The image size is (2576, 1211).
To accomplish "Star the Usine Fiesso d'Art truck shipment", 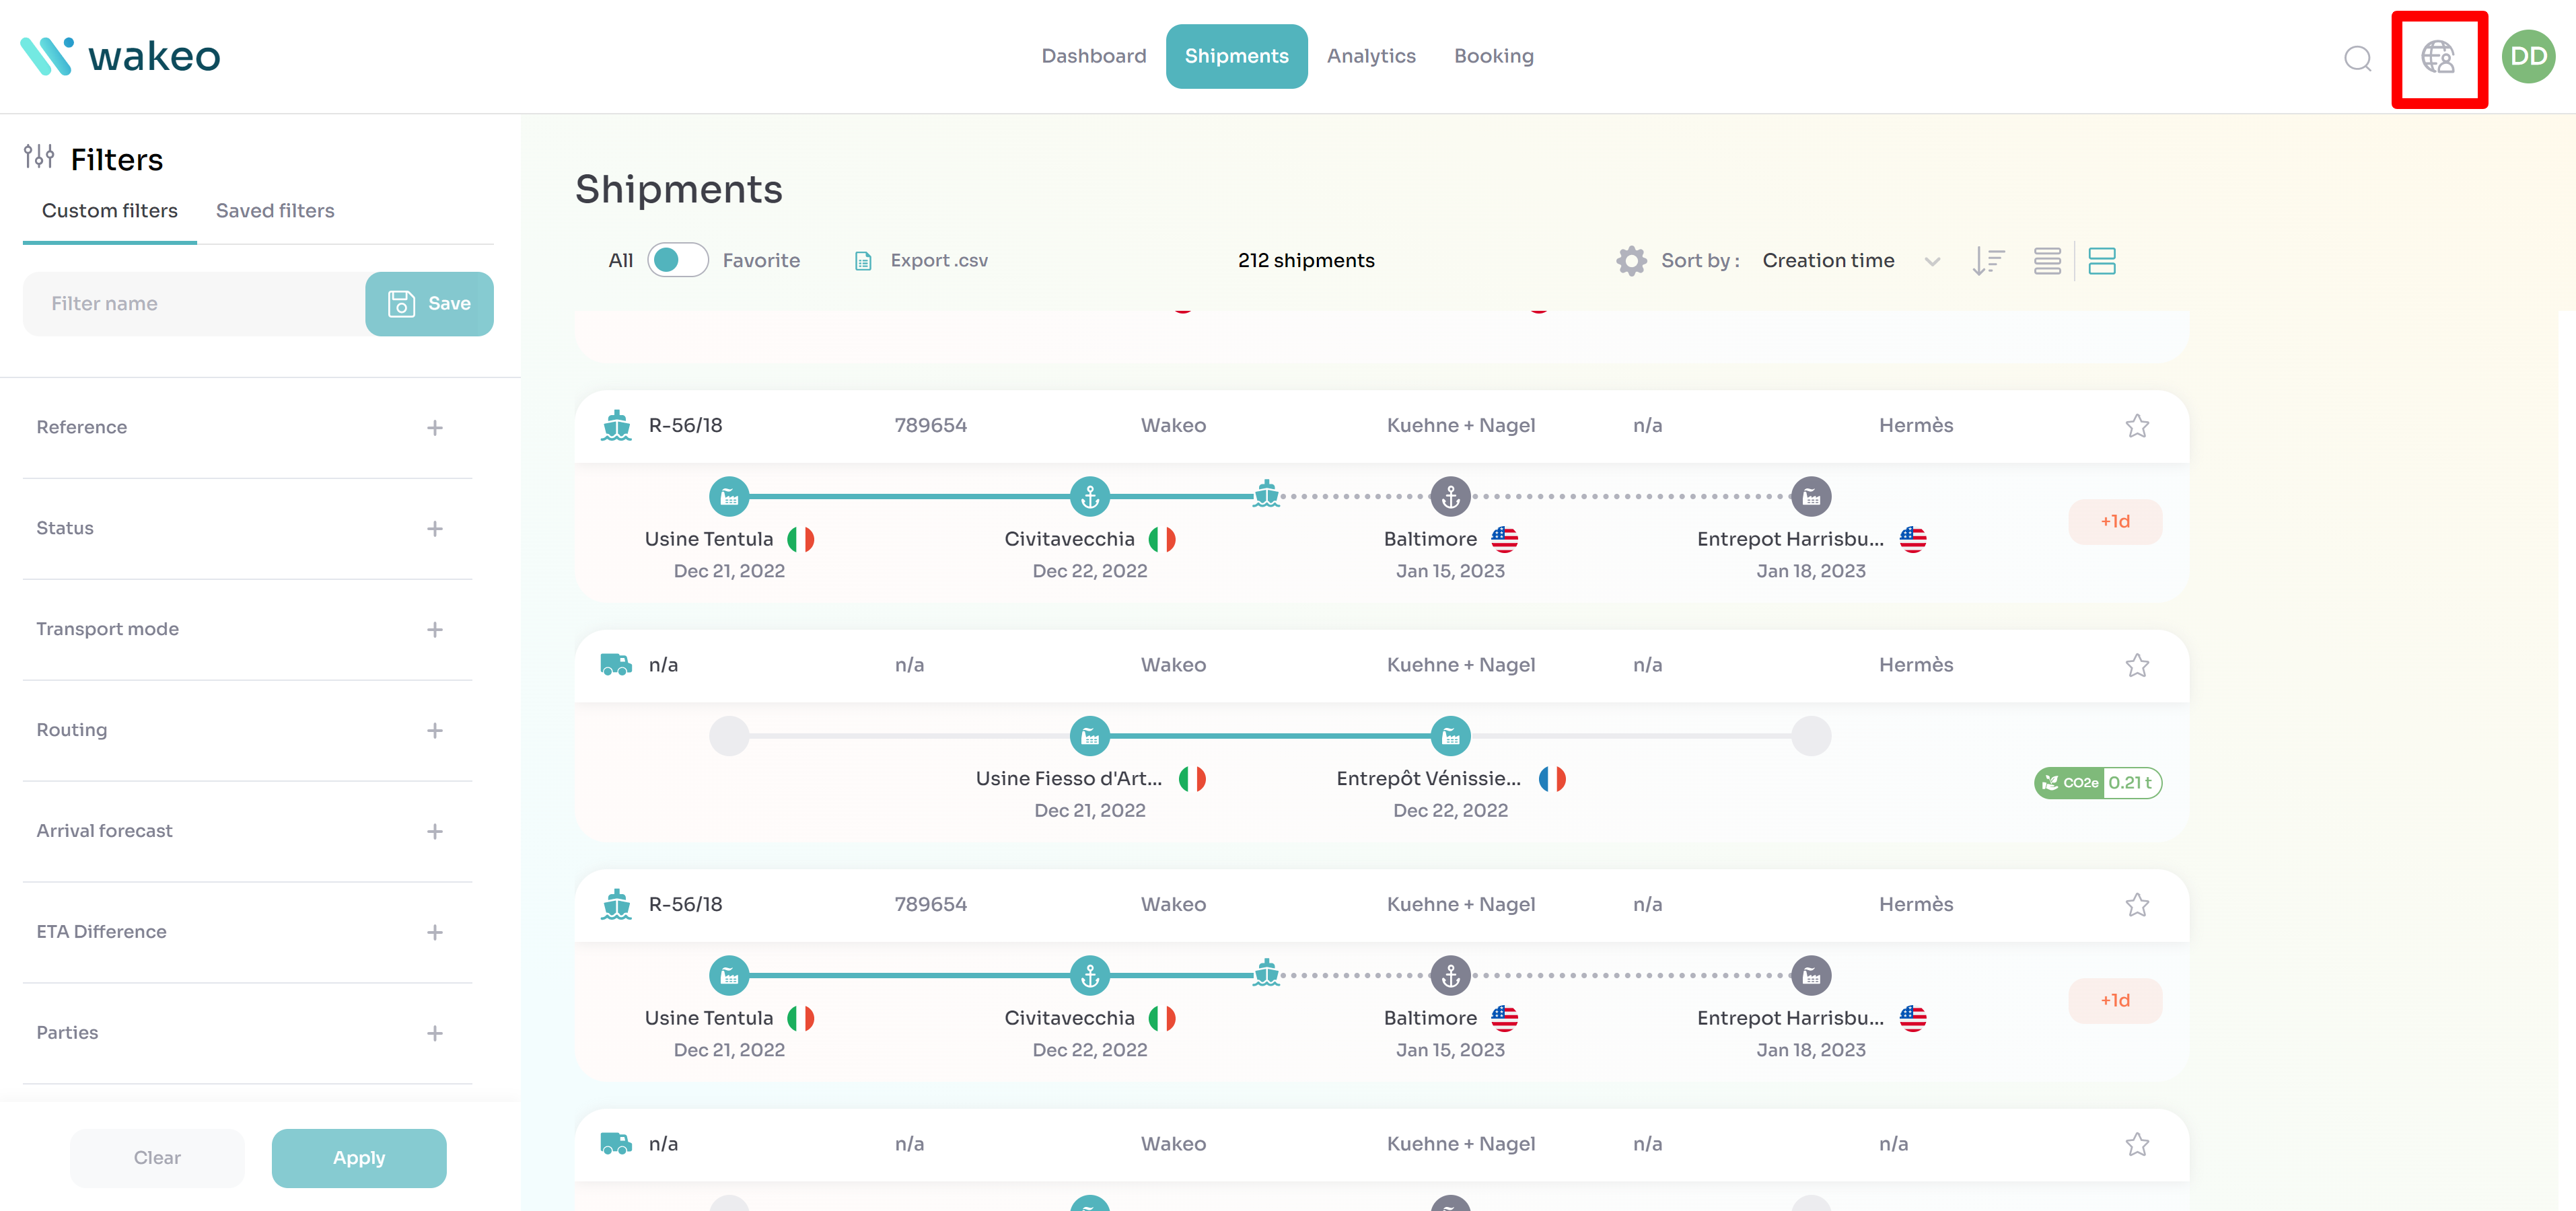I will click(x=2137, y=665).
